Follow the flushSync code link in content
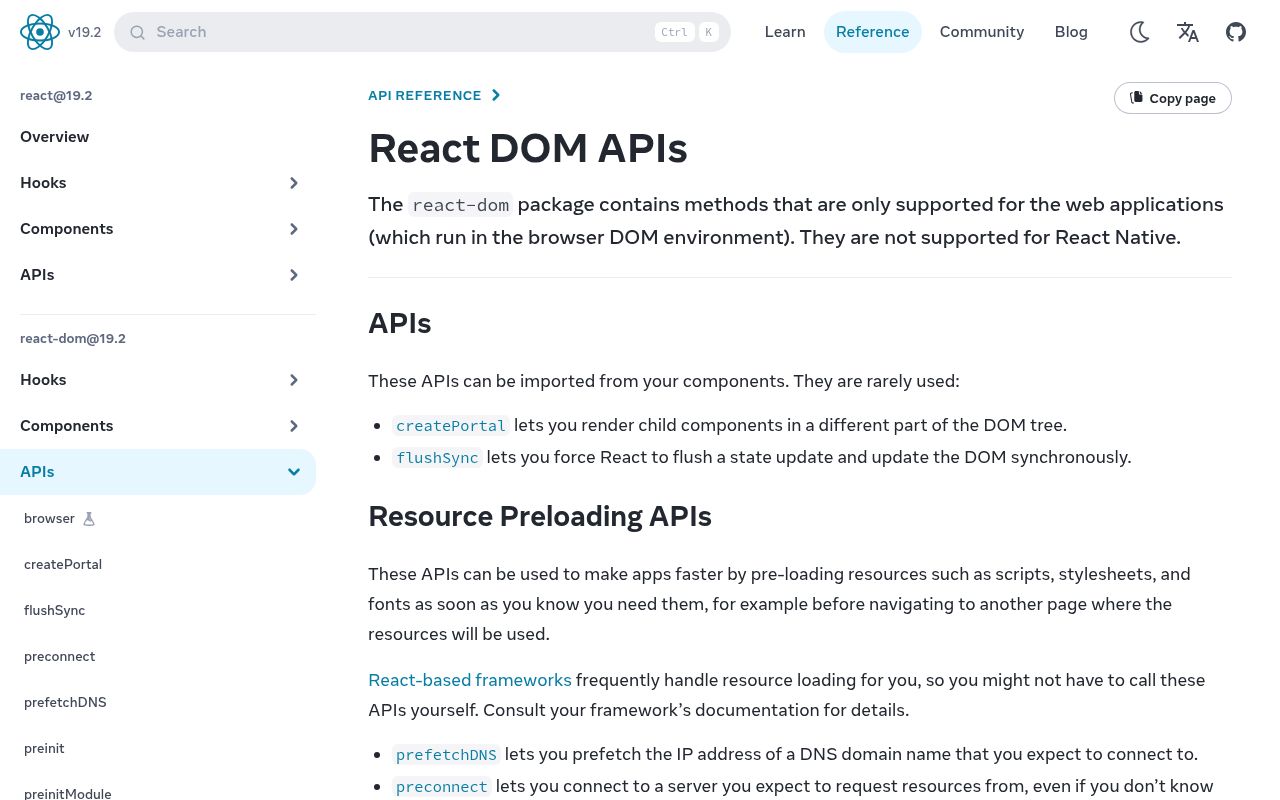Image resolution: width=1280 pixels, height=800 pixels. point(437,458)
